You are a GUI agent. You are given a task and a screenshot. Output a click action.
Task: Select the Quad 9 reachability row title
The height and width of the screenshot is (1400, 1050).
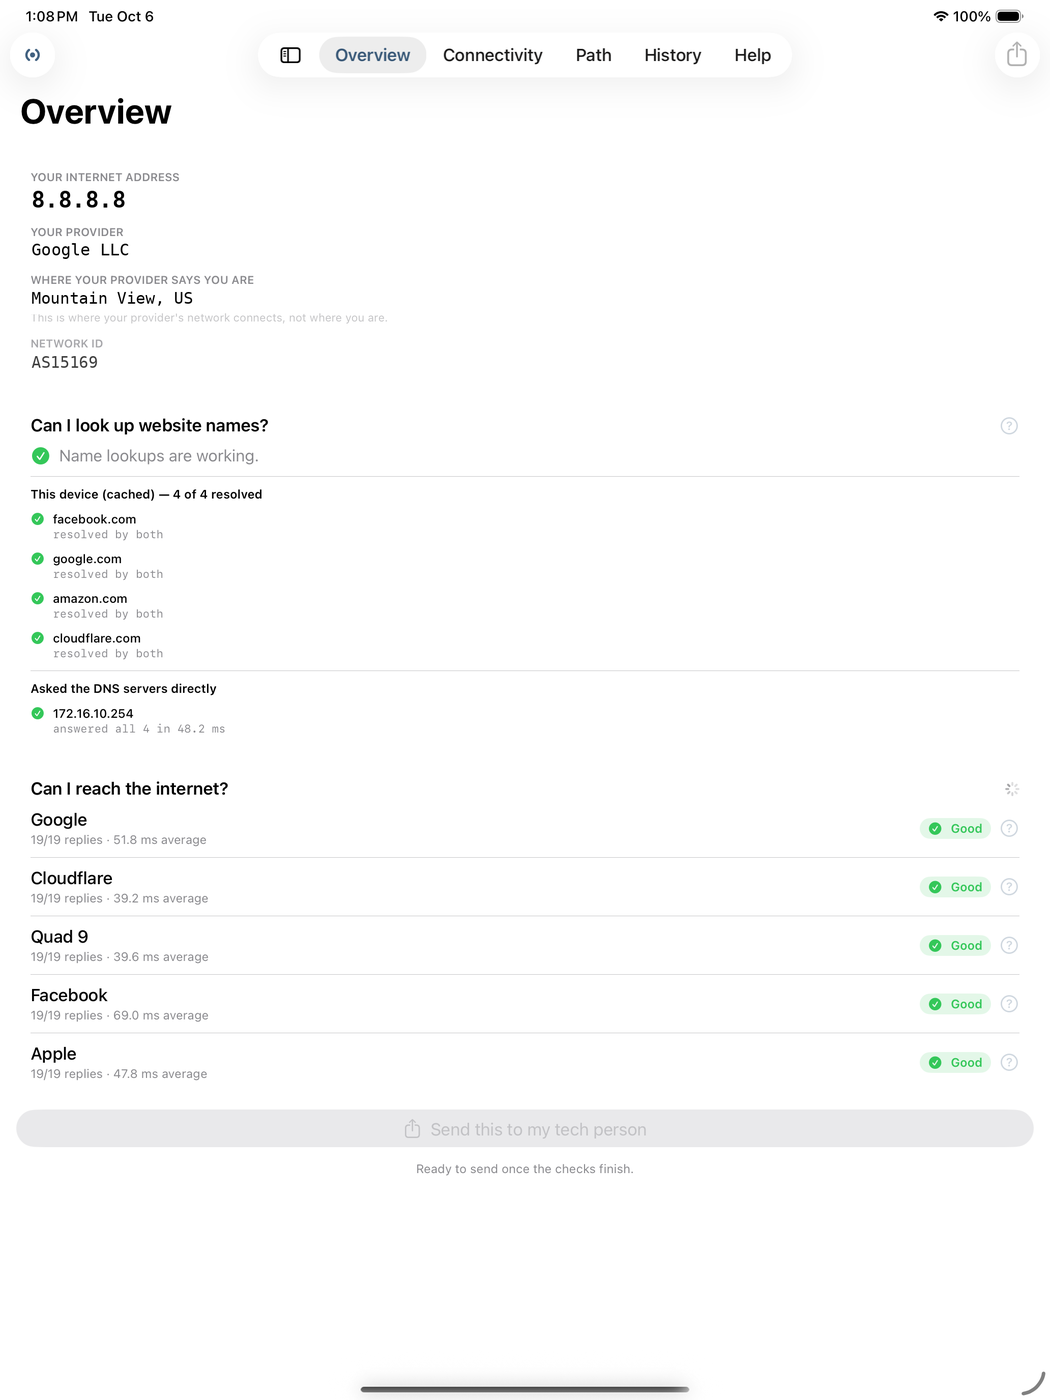pyautogui.click(x=60, y=937)
